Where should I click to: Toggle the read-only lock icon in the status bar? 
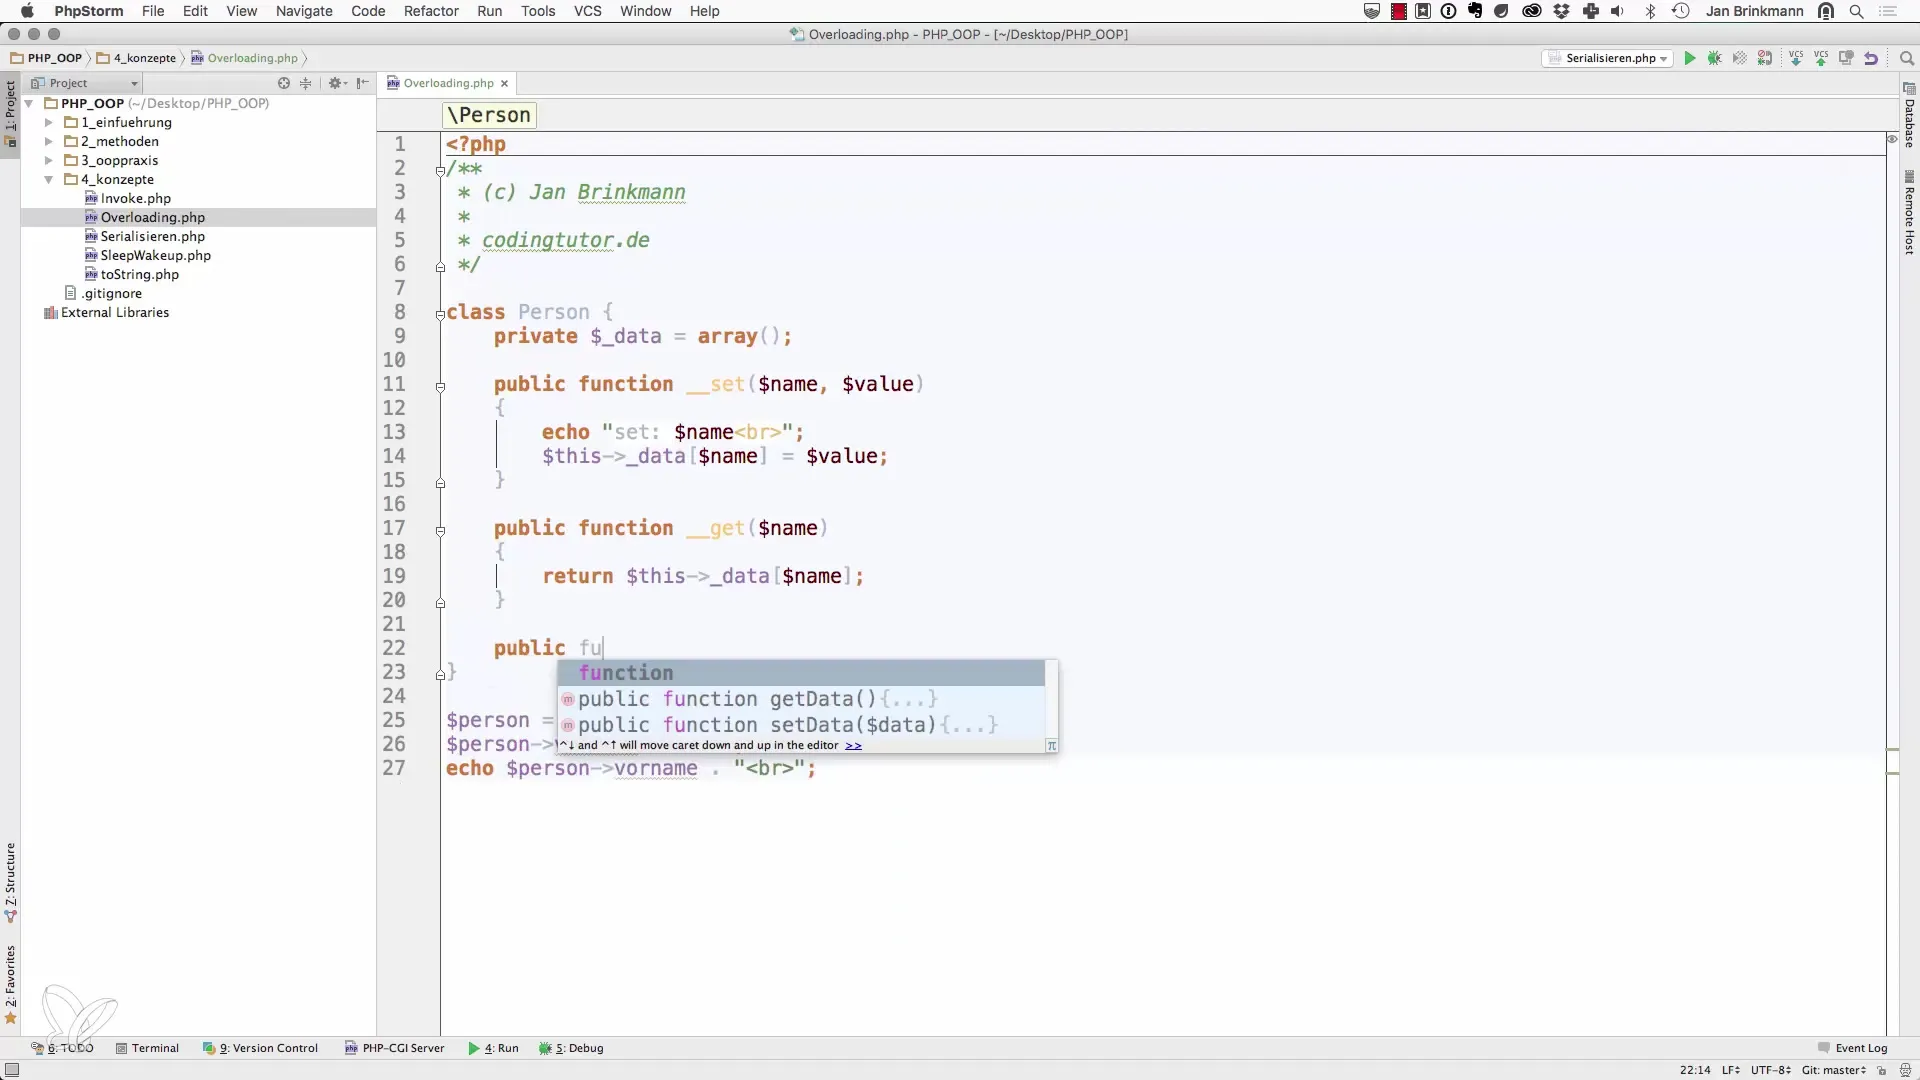(1881, 1070)
